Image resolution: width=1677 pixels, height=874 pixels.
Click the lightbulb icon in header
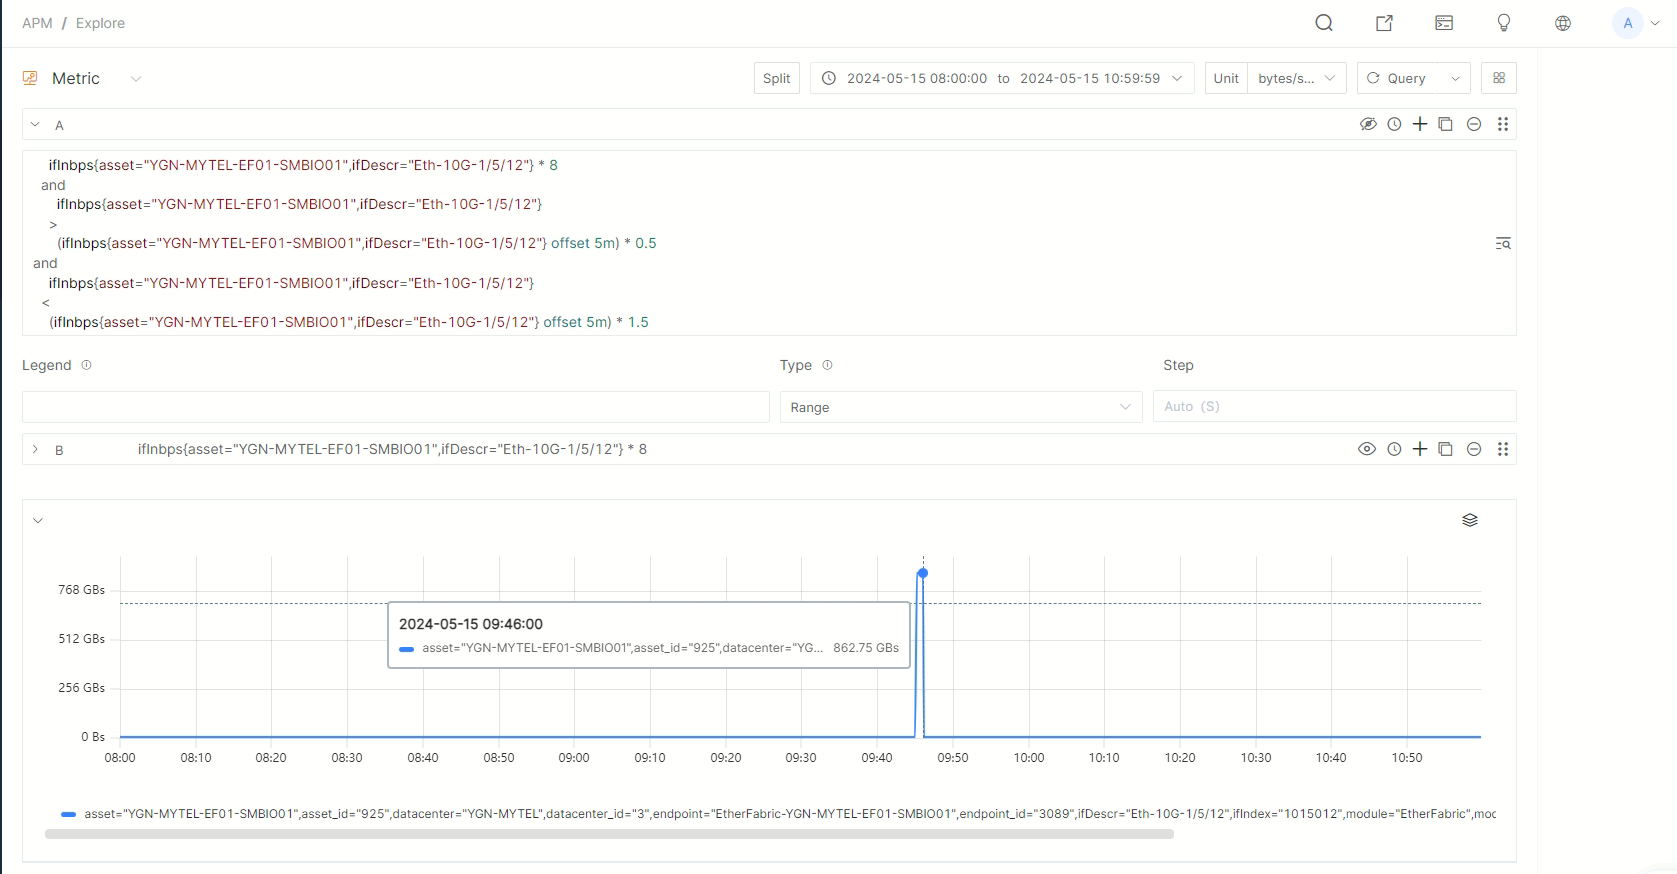point(1503,23)
